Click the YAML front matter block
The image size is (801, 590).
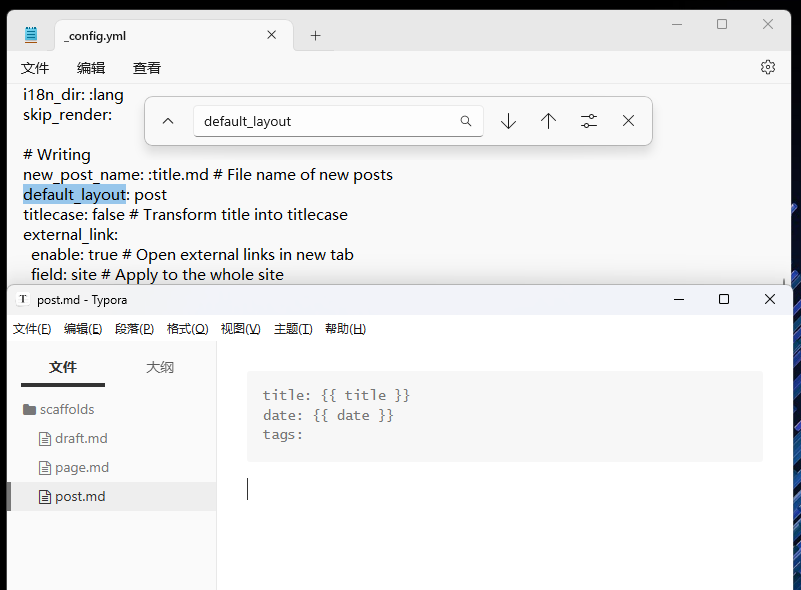[504, 415]
